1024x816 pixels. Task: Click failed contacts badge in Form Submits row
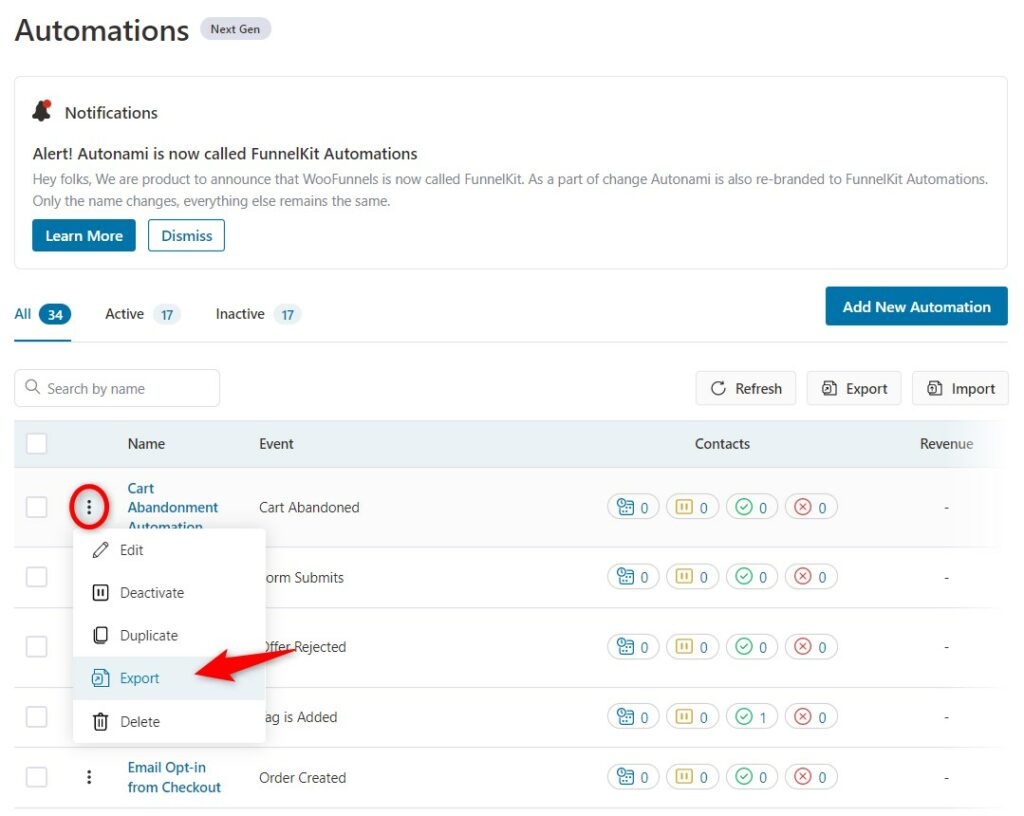tap(811, 577)
